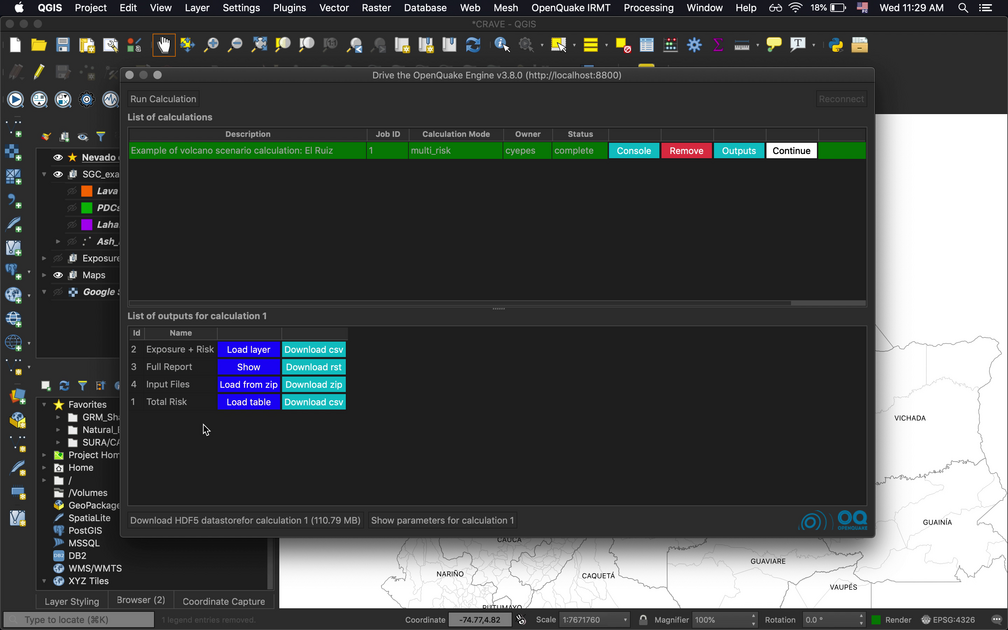Toggle the Render checkbox in status bar
This screenshot has height=630, width=1008.
pos(877,620)
